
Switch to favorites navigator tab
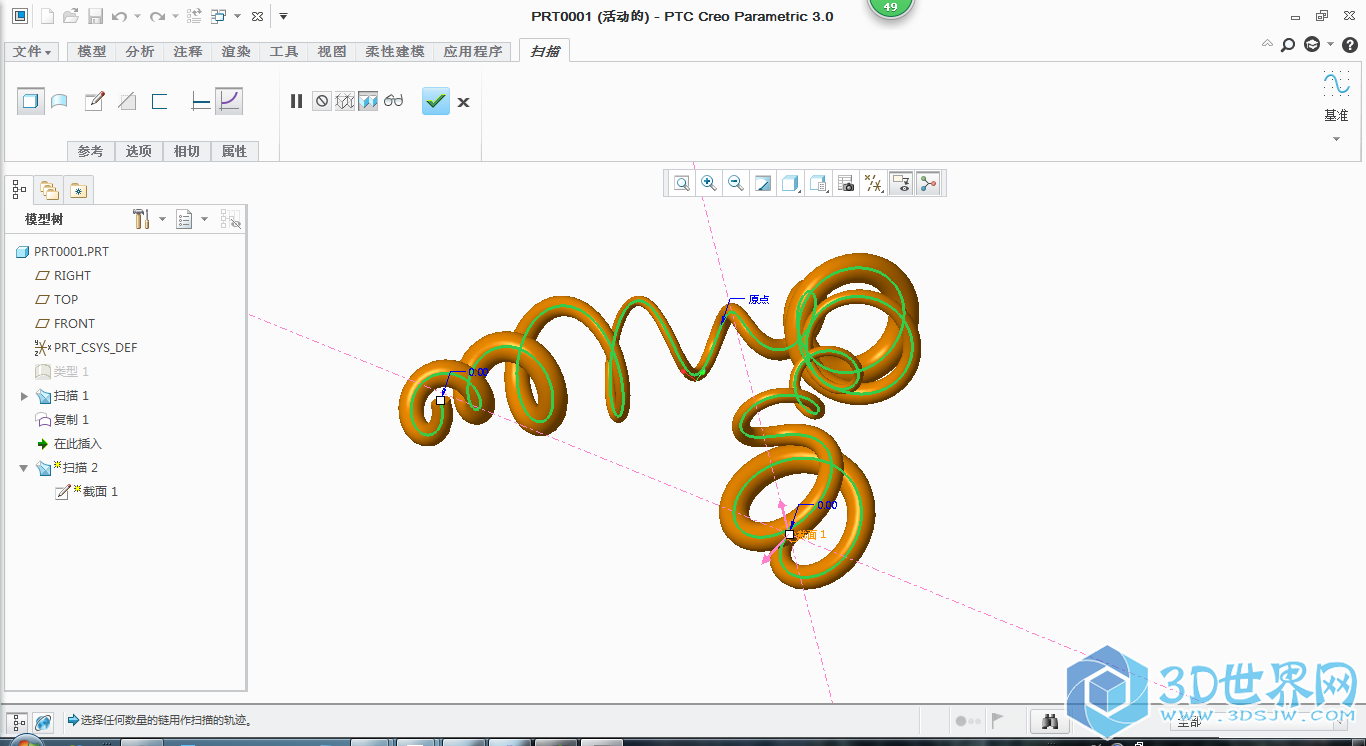[x=79, y=189]
